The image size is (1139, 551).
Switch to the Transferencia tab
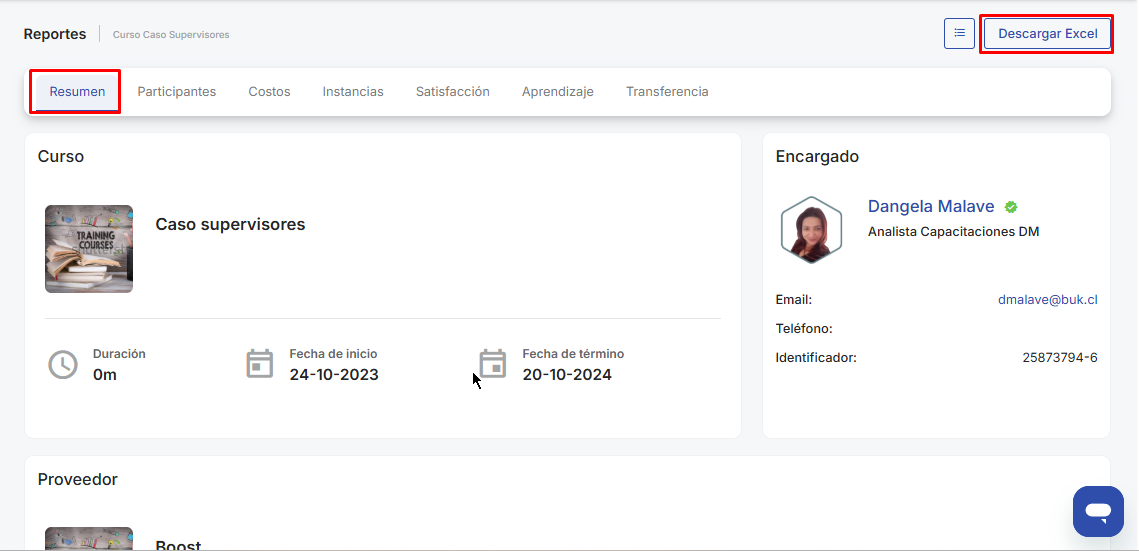pyautogui.click(x=667, y=92)
